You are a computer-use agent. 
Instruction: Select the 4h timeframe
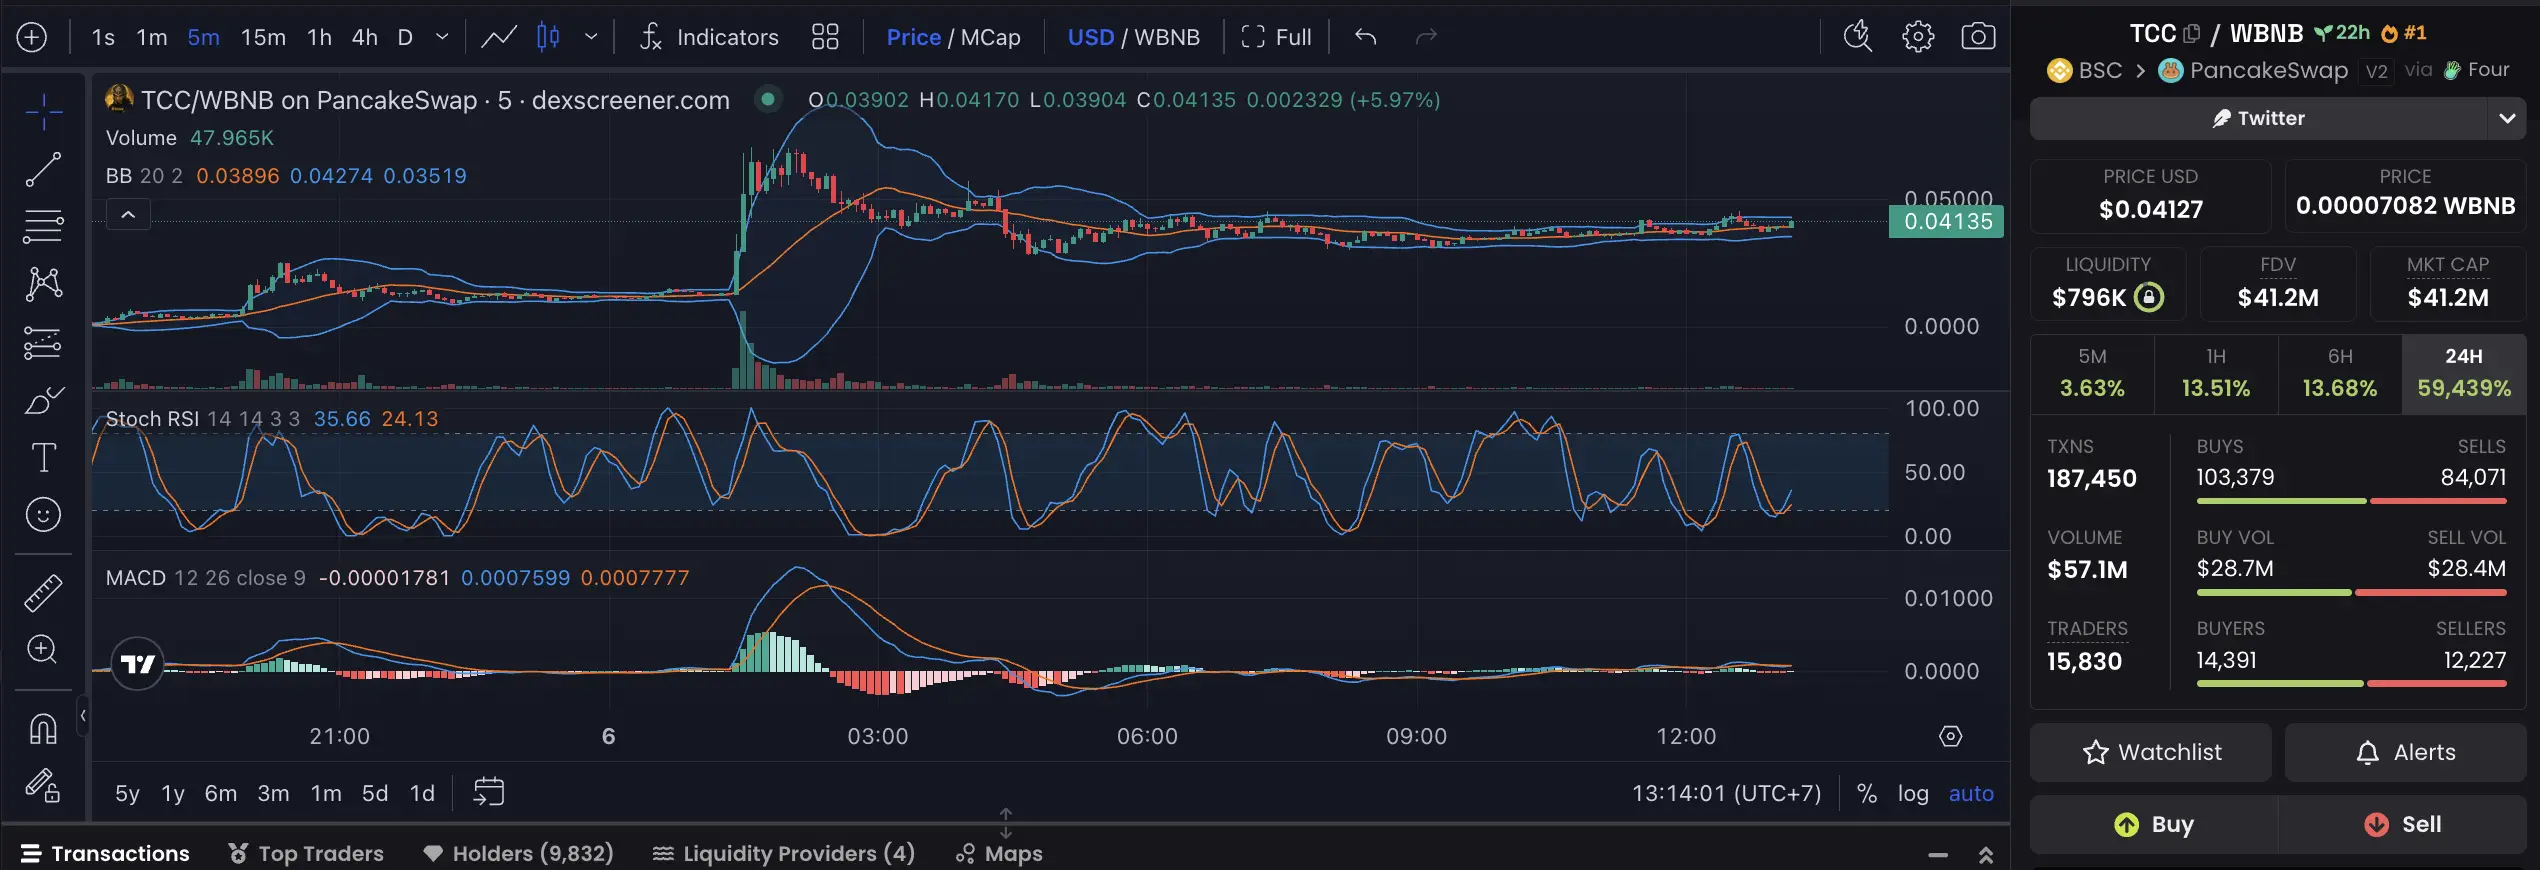(365, 37)
